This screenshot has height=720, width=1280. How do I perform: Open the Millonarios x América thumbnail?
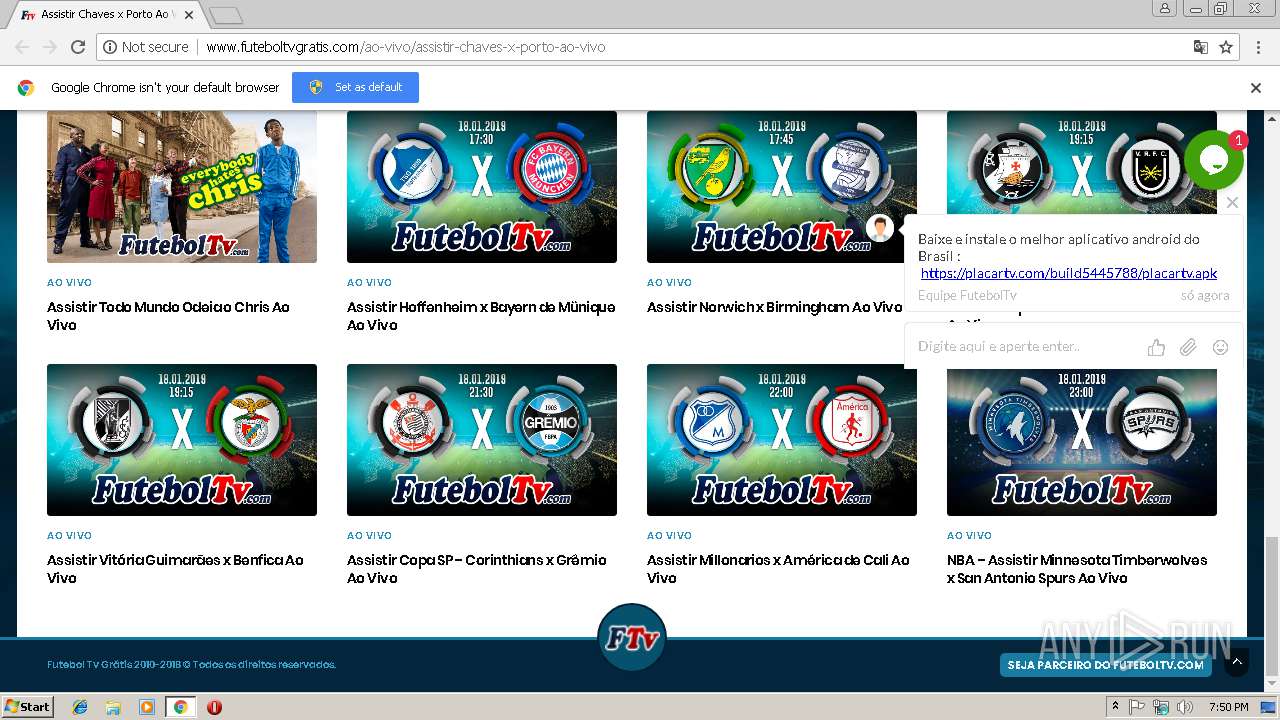pyautogui.click(x=782, y=440)
